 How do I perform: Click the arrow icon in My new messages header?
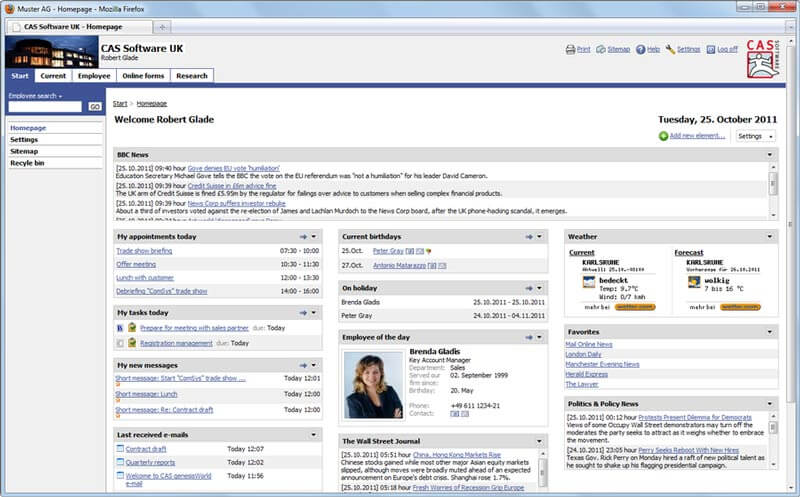(303, 365)
